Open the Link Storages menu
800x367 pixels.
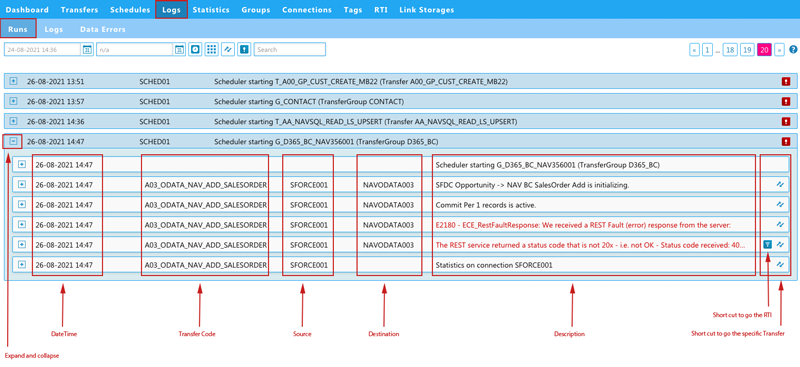pyautogui.click(x=427, y=10)
